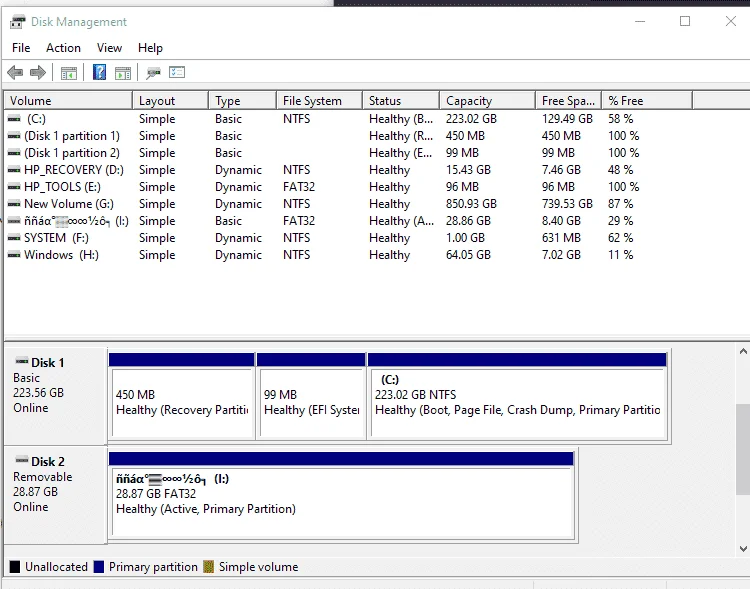Click the disk pane vertical scrollbar thumb
The height and width of the screenshot is (589, 750).
[x=743, y=449]
